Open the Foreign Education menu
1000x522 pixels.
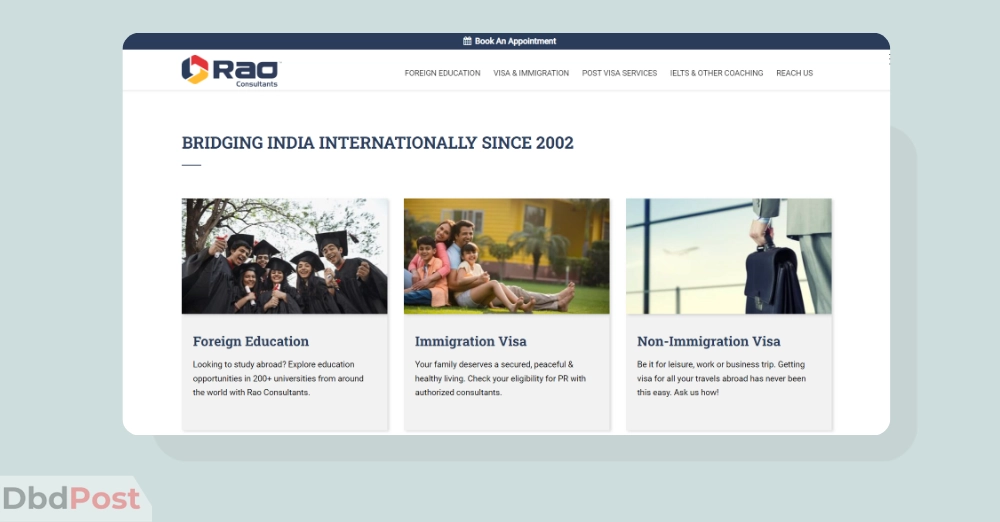442,73
